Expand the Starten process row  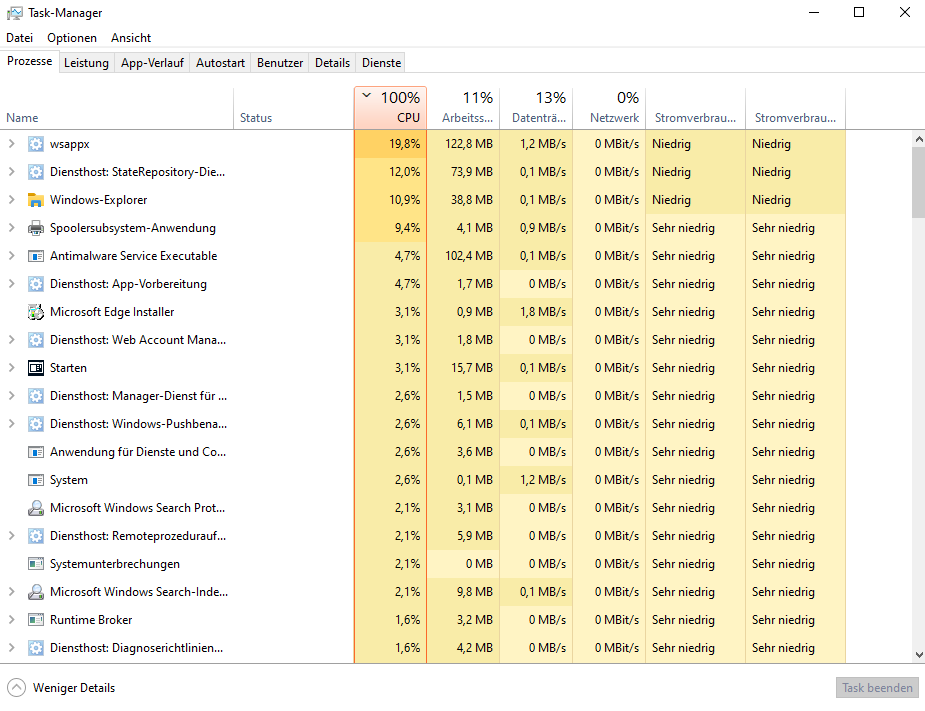pyautogui.click(x=11, y=368)
